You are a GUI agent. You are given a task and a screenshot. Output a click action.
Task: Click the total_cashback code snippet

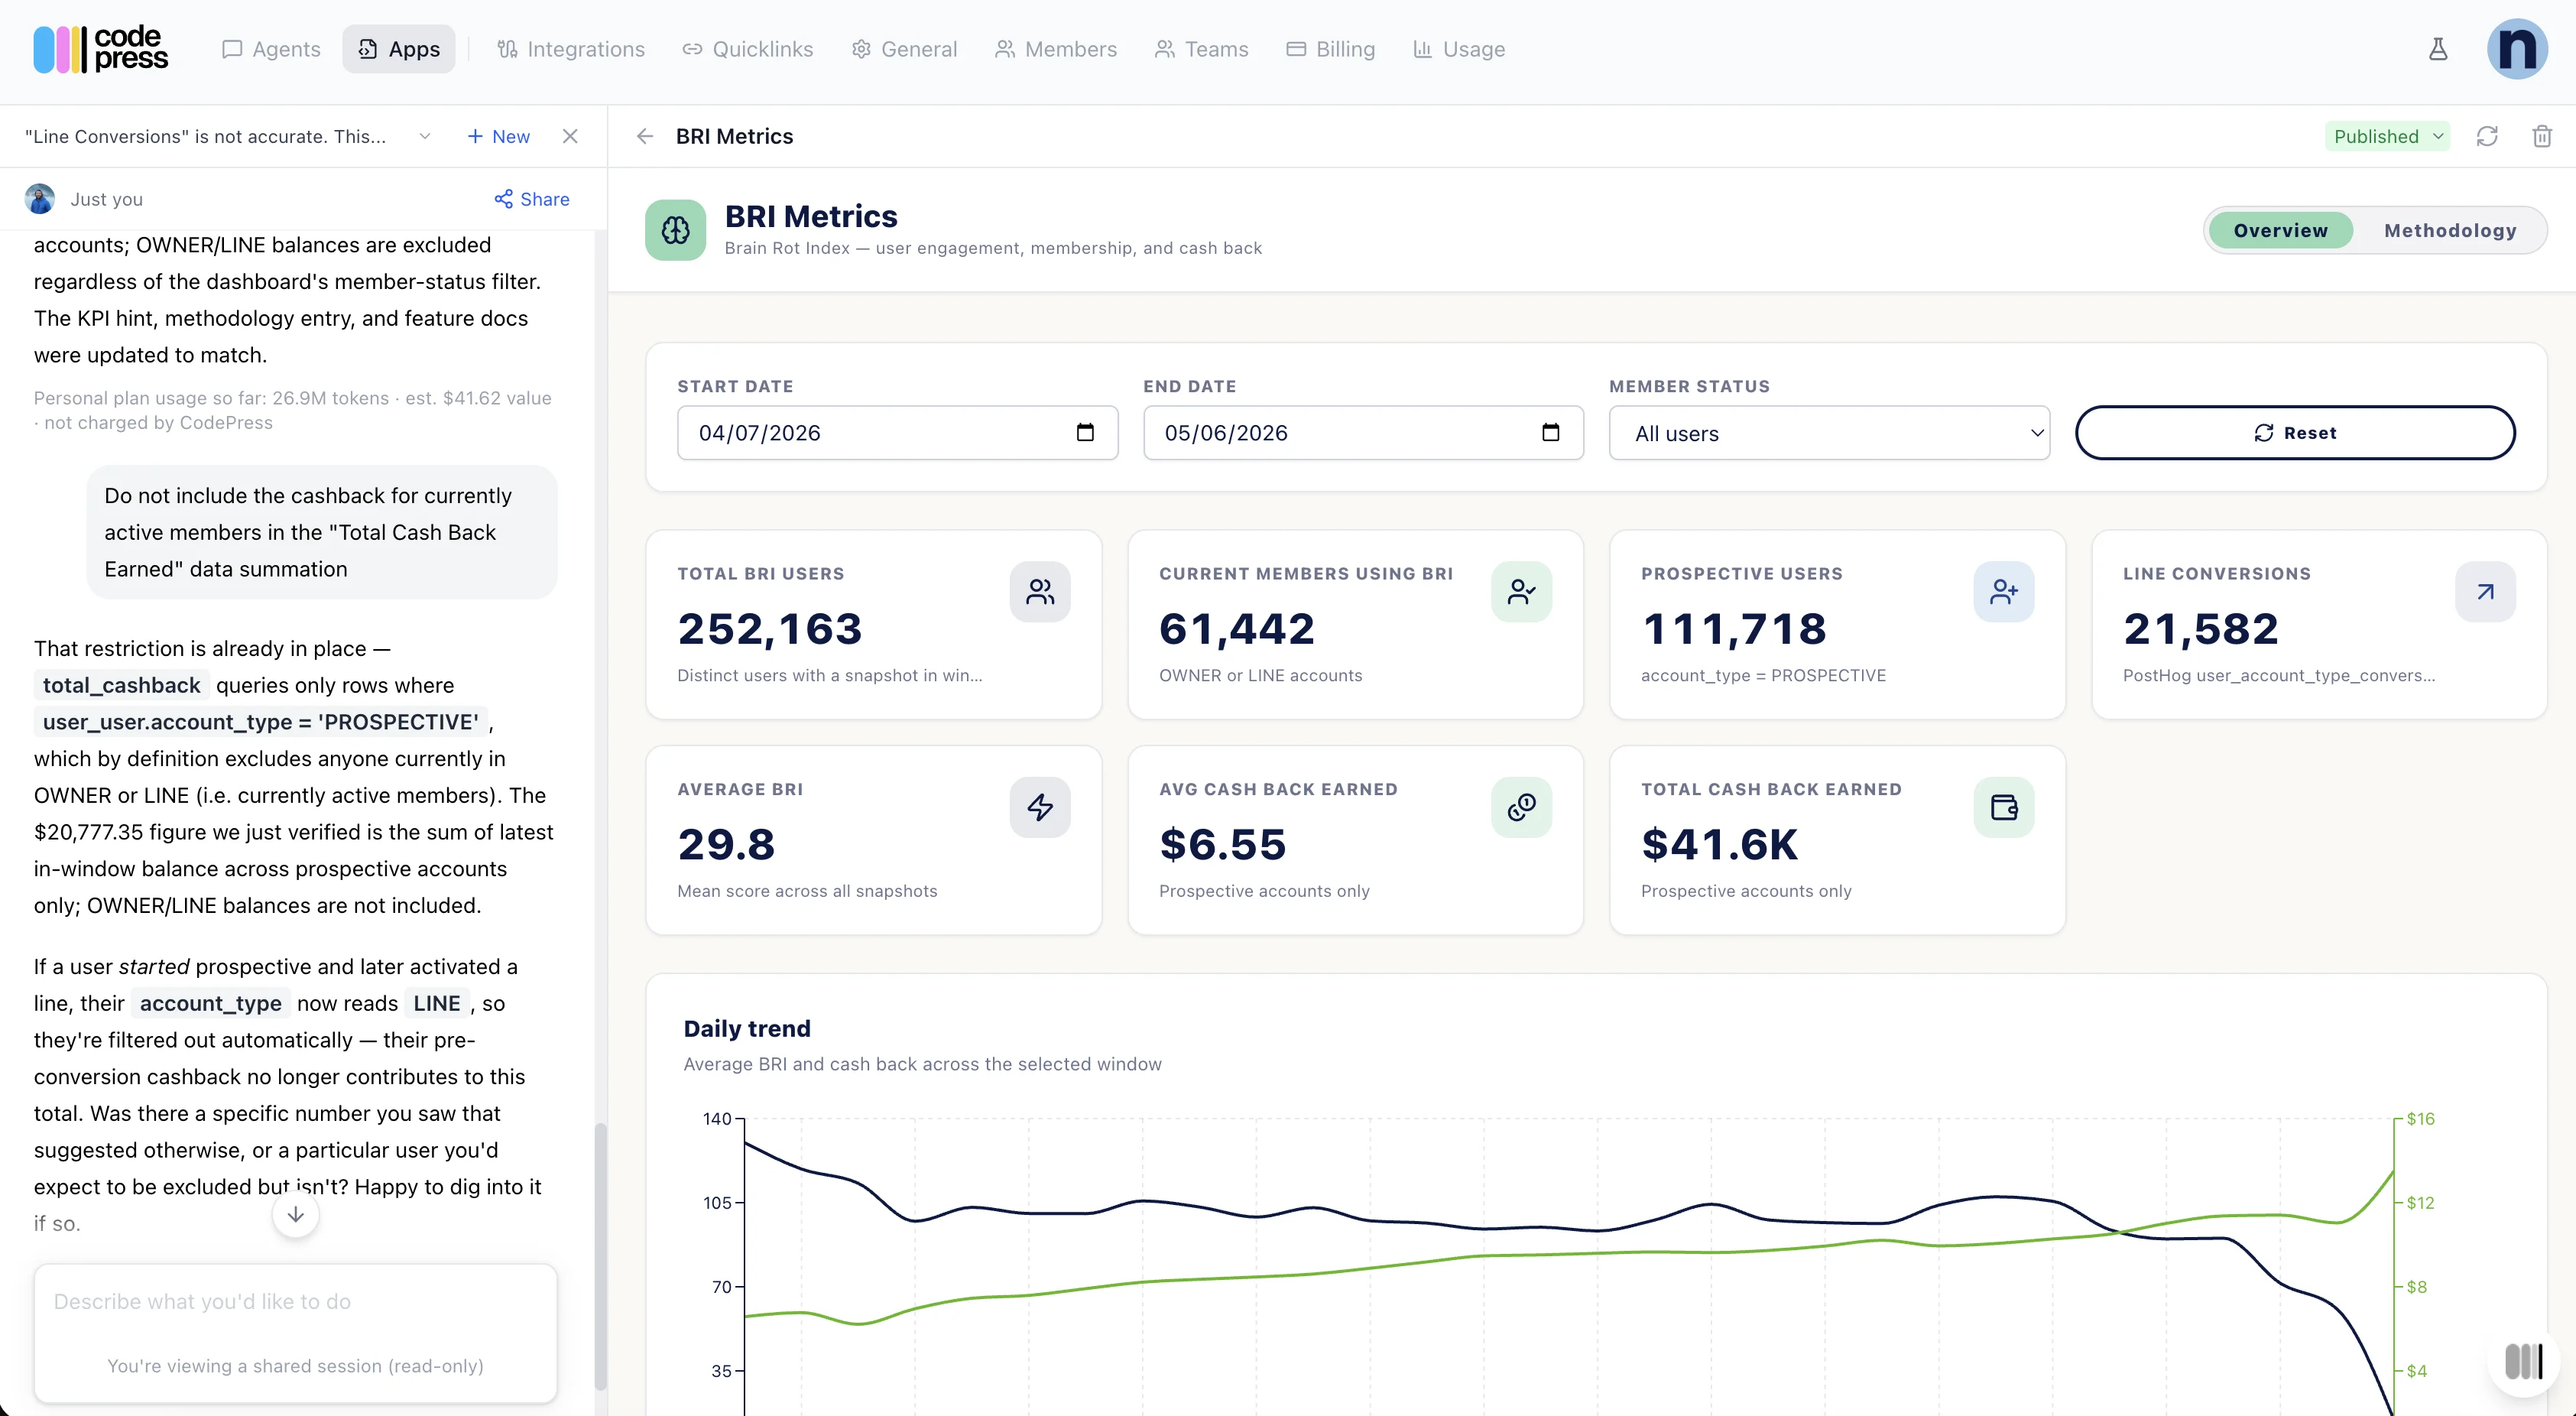click(x=121, y=685)
